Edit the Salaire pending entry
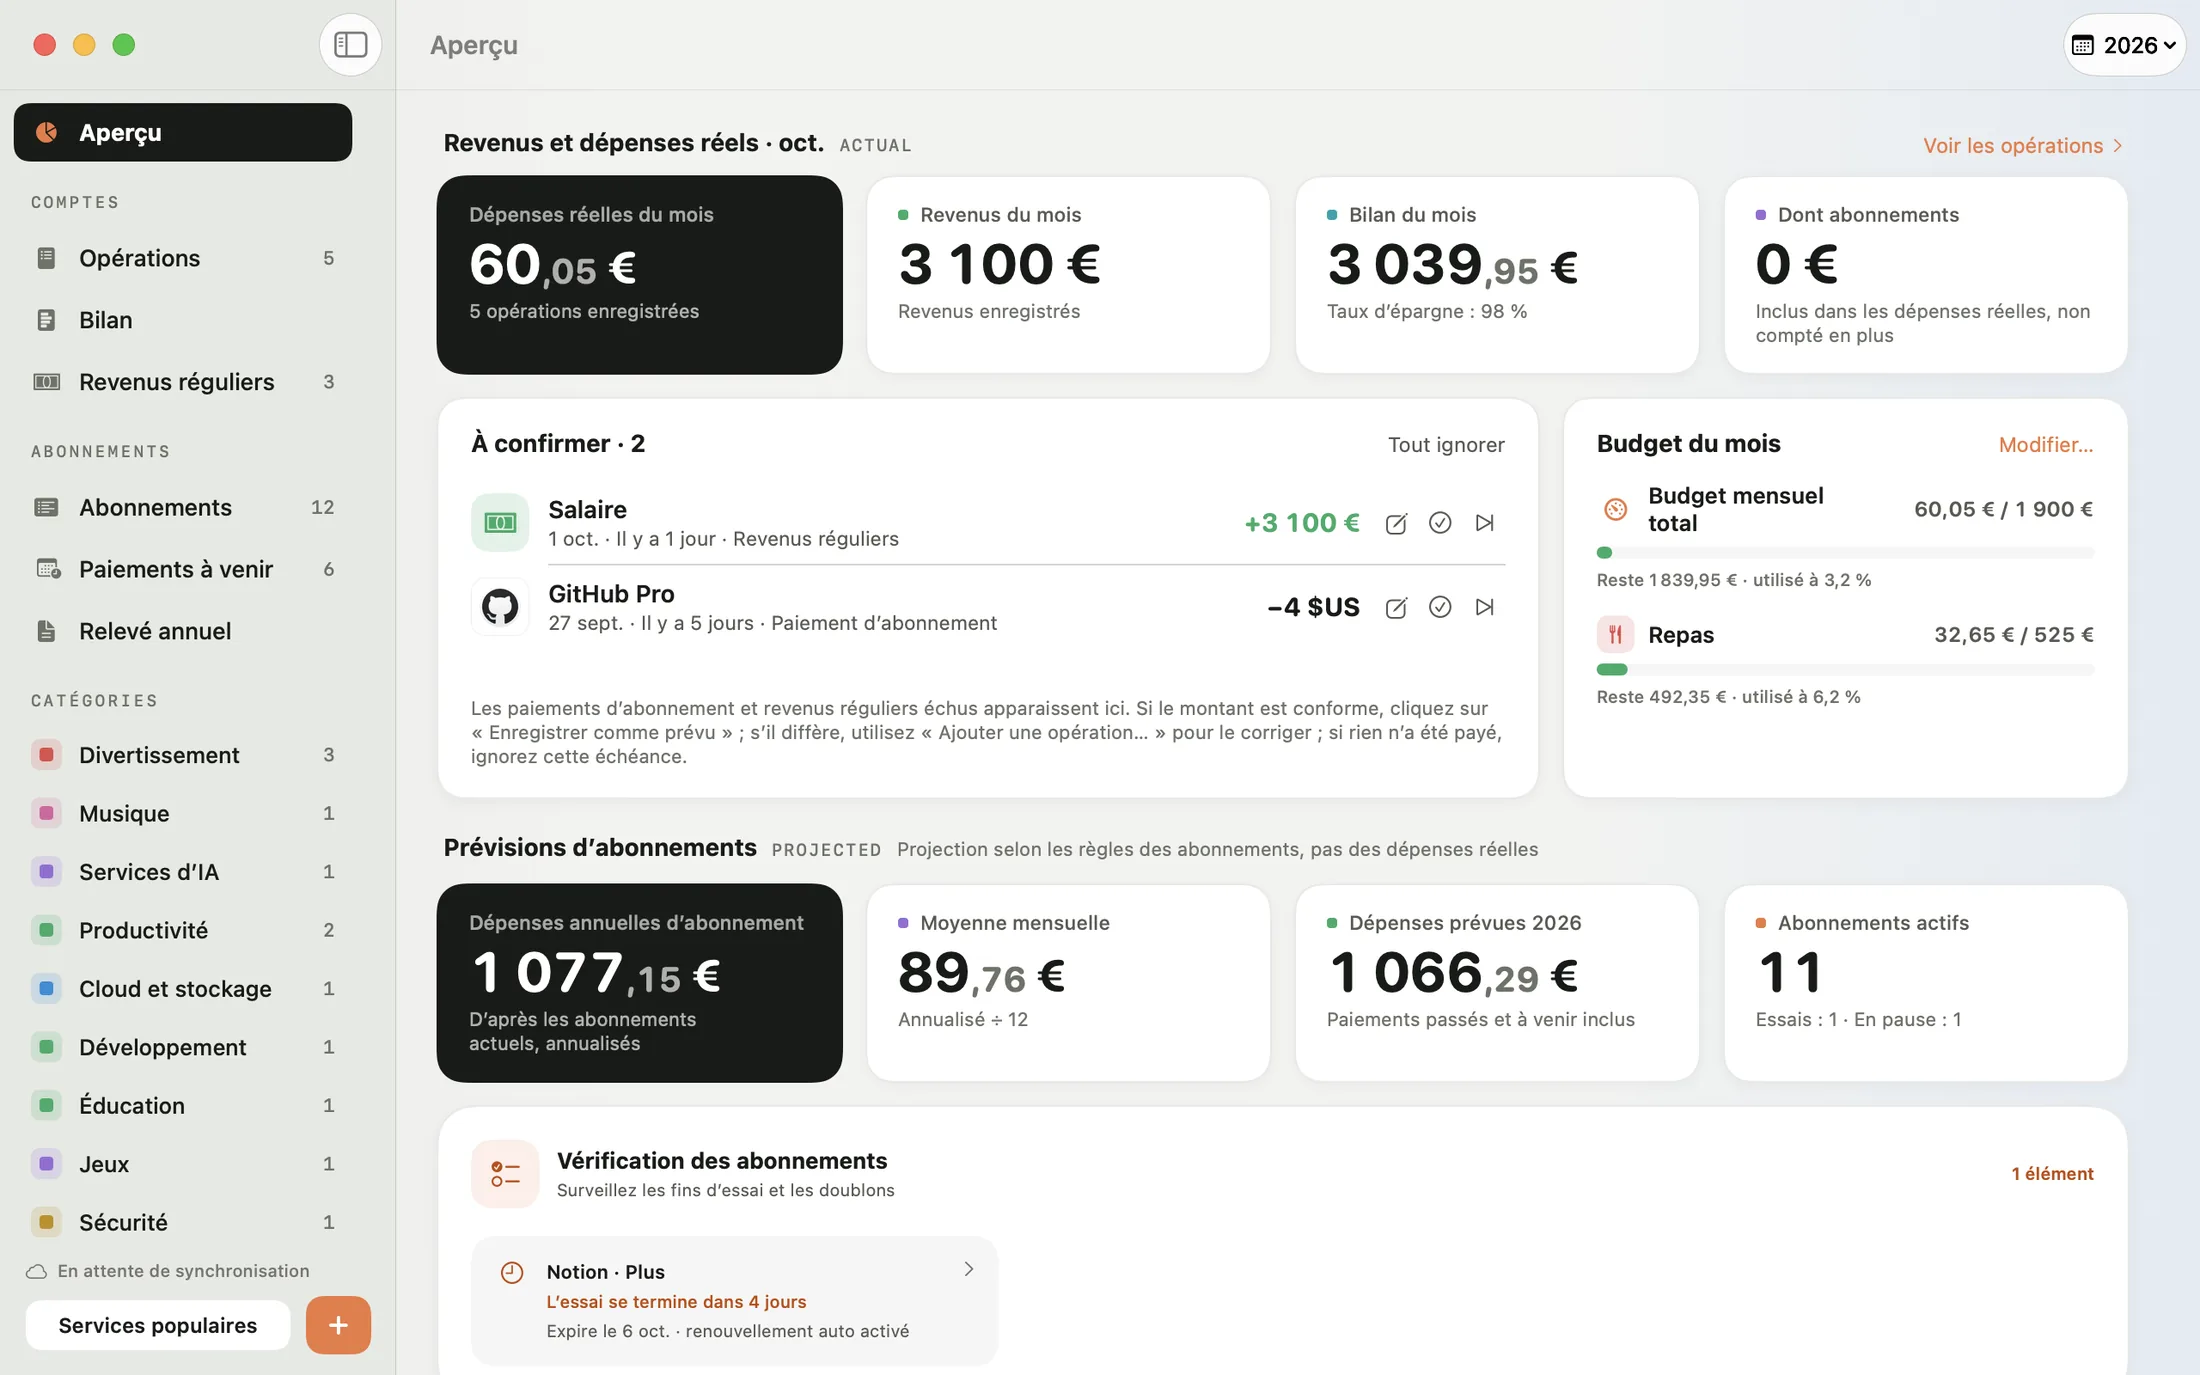The height and width of the screenshot is (1375, 2200). [1396, 523]
